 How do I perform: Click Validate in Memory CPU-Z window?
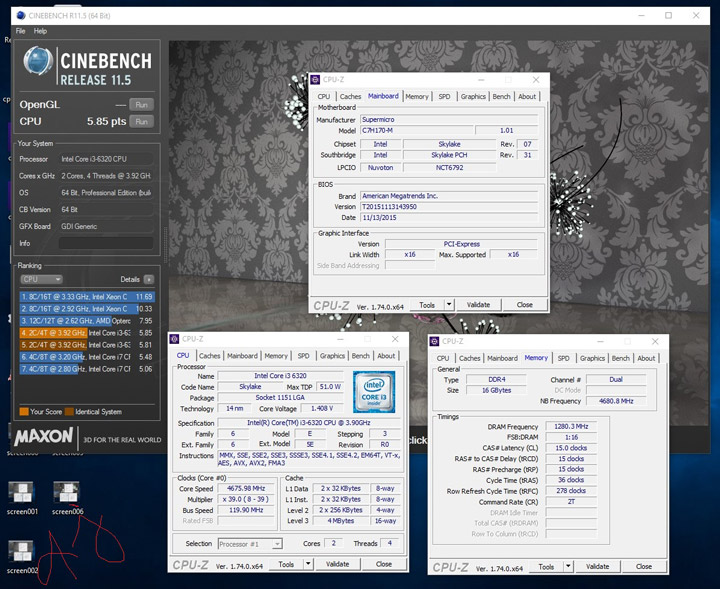pos(597,567)
